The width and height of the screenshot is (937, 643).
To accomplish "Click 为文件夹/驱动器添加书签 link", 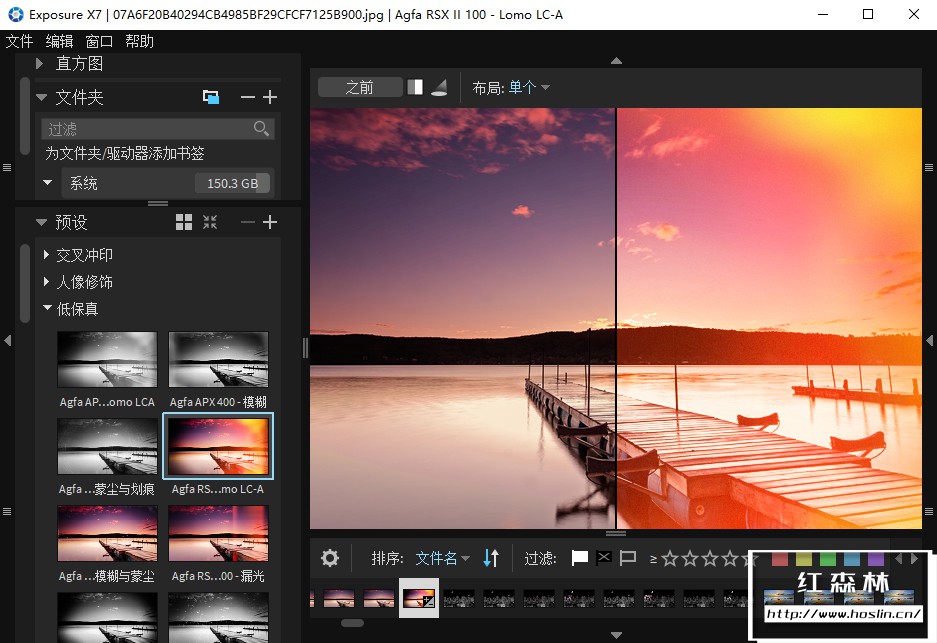I will [x=125, y=153].
